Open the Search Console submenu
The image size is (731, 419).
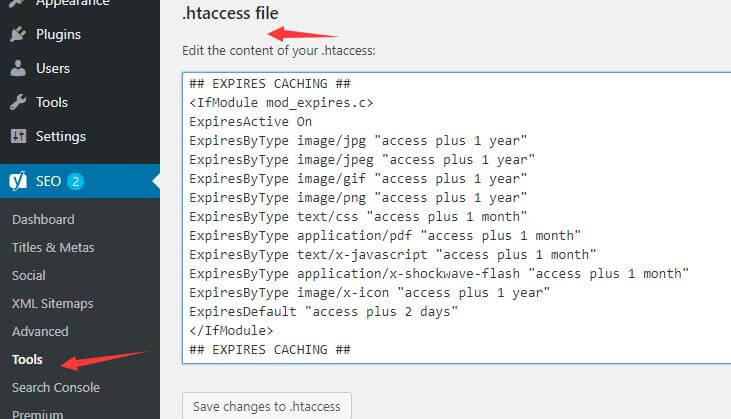pos(56,387)
